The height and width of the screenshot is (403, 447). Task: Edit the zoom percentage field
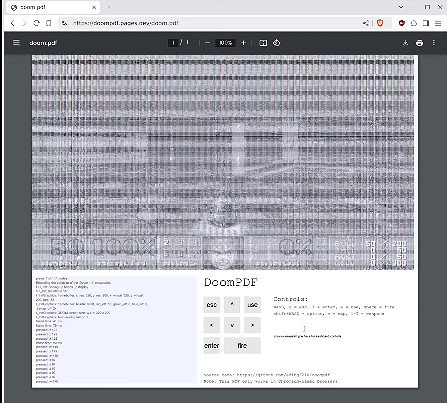(x=225, y=43)
